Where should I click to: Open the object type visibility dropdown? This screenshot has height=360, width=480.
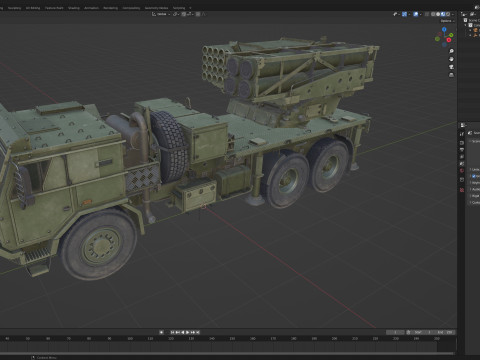(x=397, y=14)
